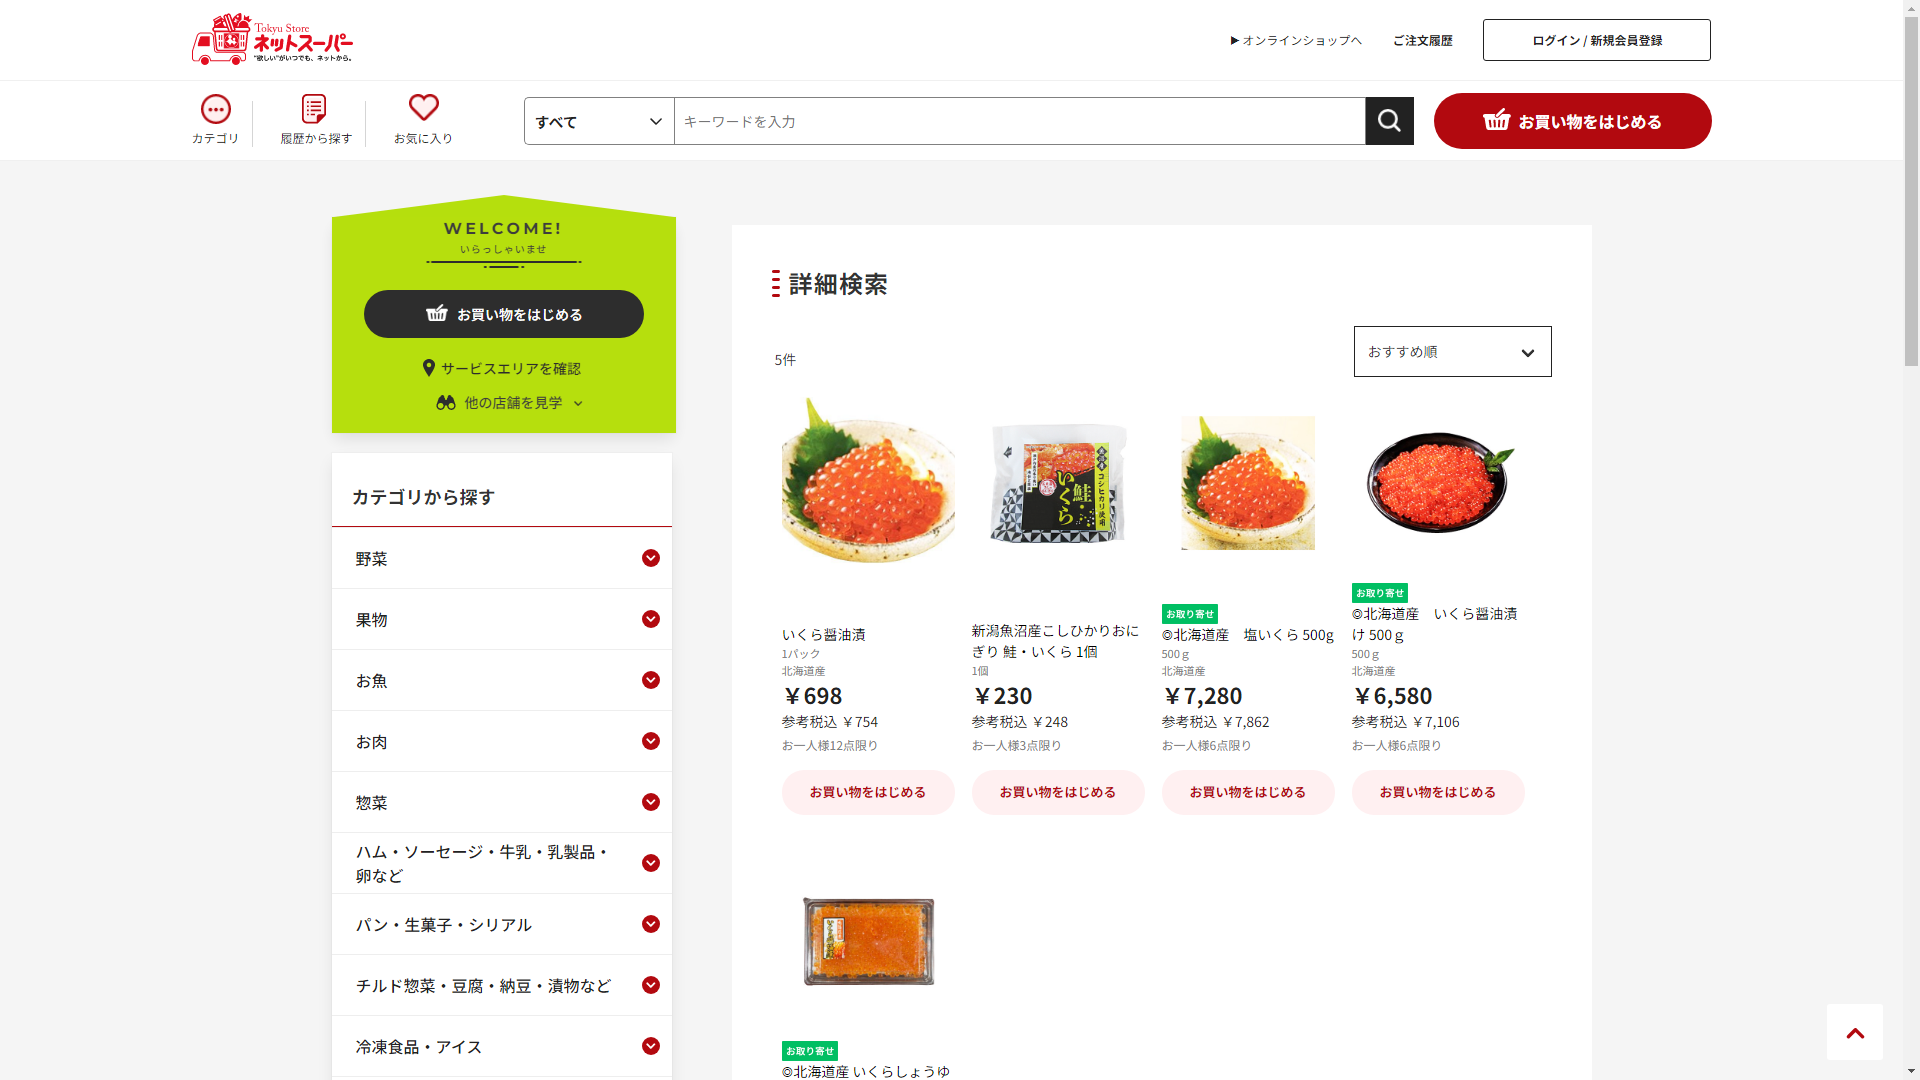Open オンラインショップへ link
Image resolution: width=1920 pixels, height=1080 pixels.
[1296, 40]
